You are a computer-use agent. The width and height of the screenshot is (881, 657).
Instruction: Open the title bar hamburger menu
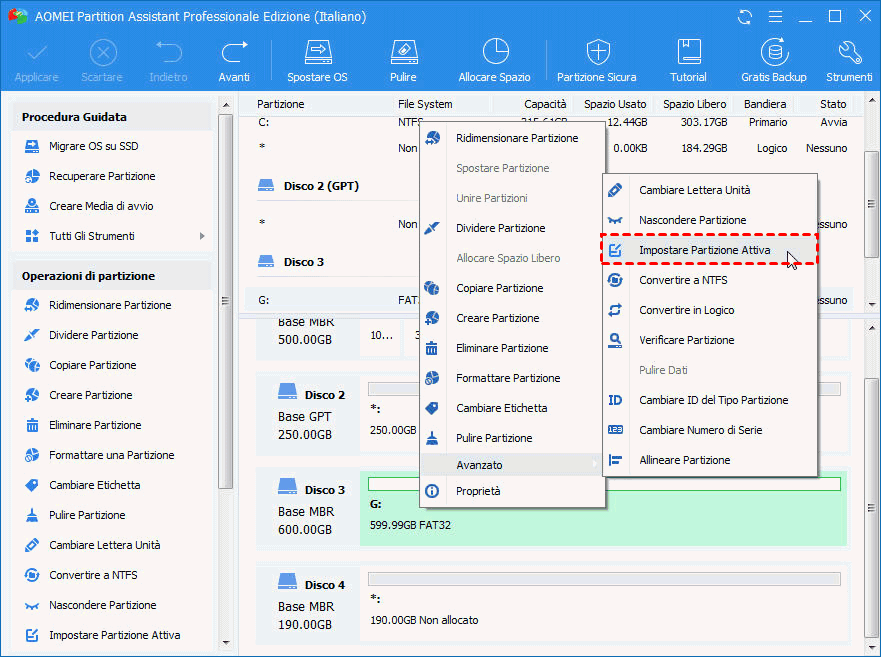pyautogui.click(x=776, y=17)
